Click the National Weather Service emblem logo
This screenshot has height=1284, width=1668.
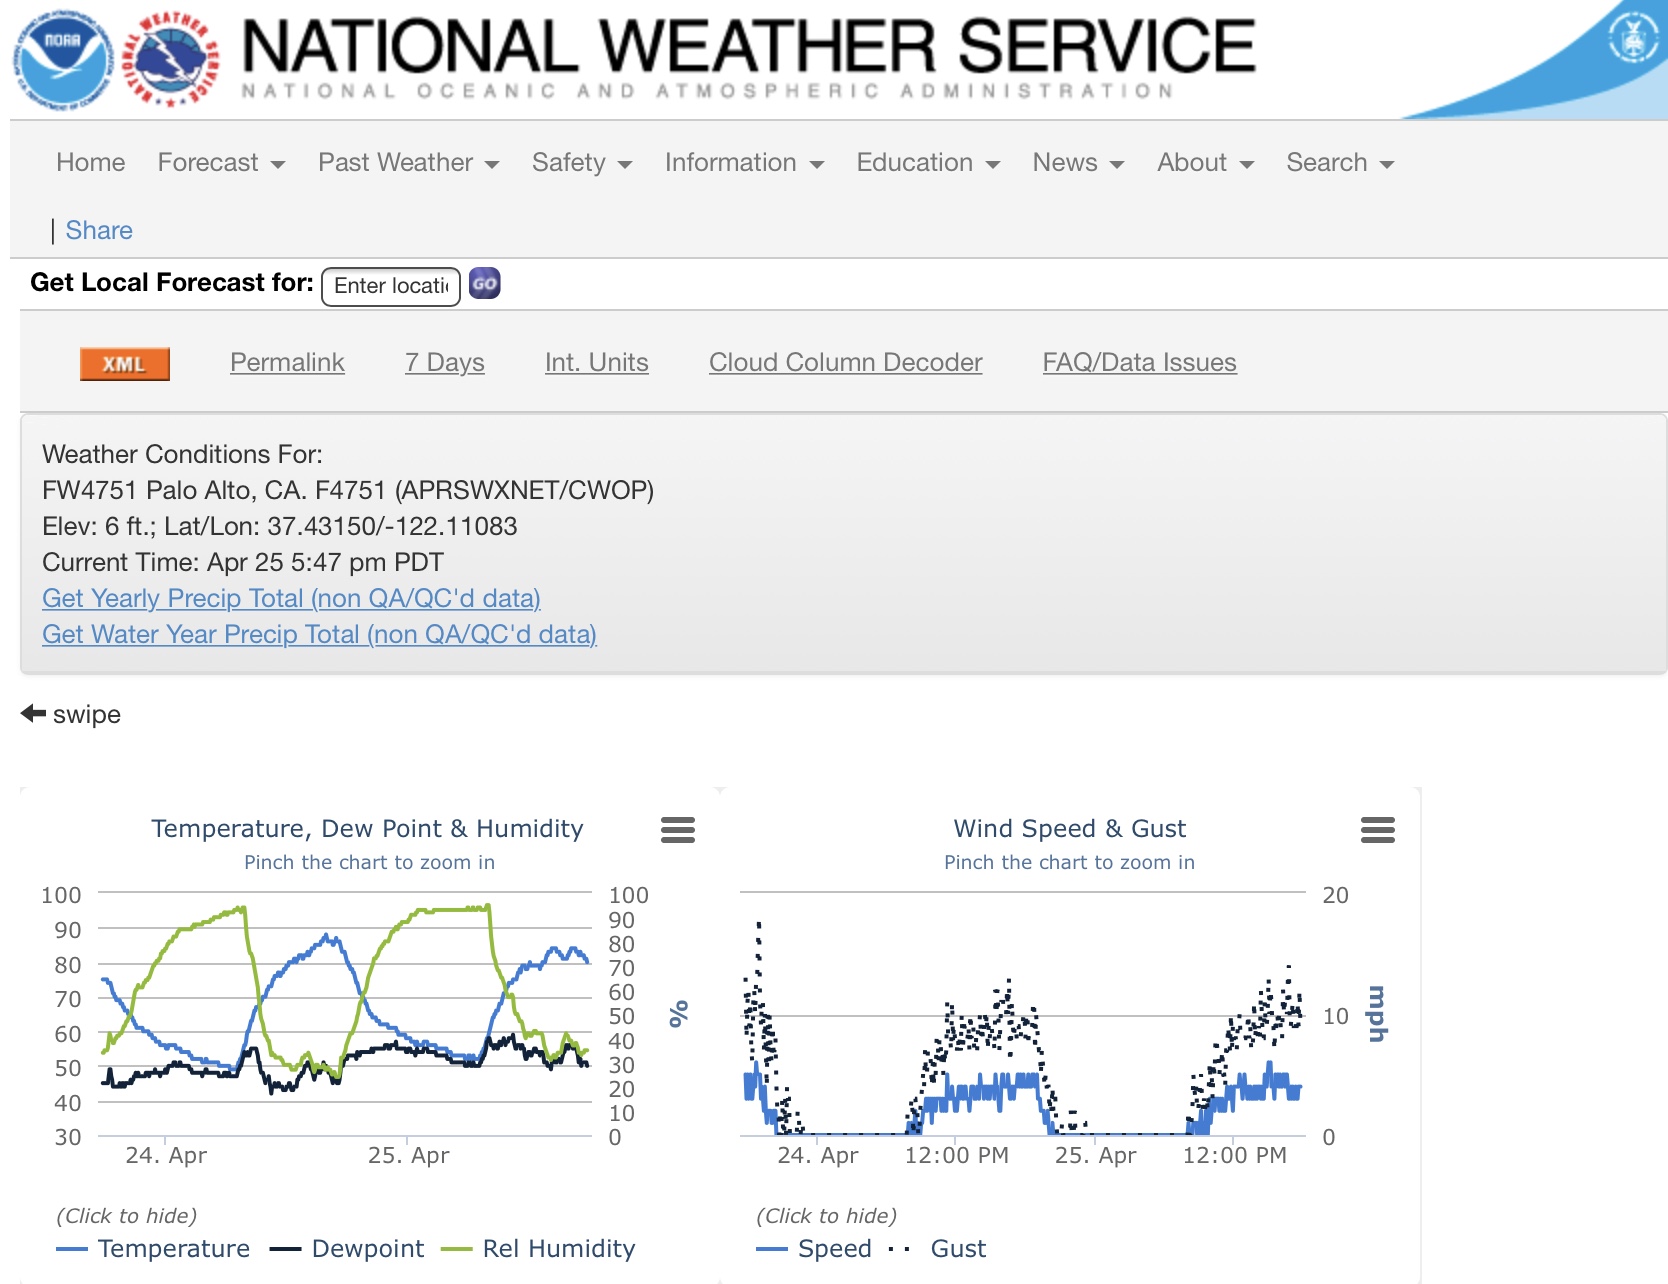[x=170, y=59]
